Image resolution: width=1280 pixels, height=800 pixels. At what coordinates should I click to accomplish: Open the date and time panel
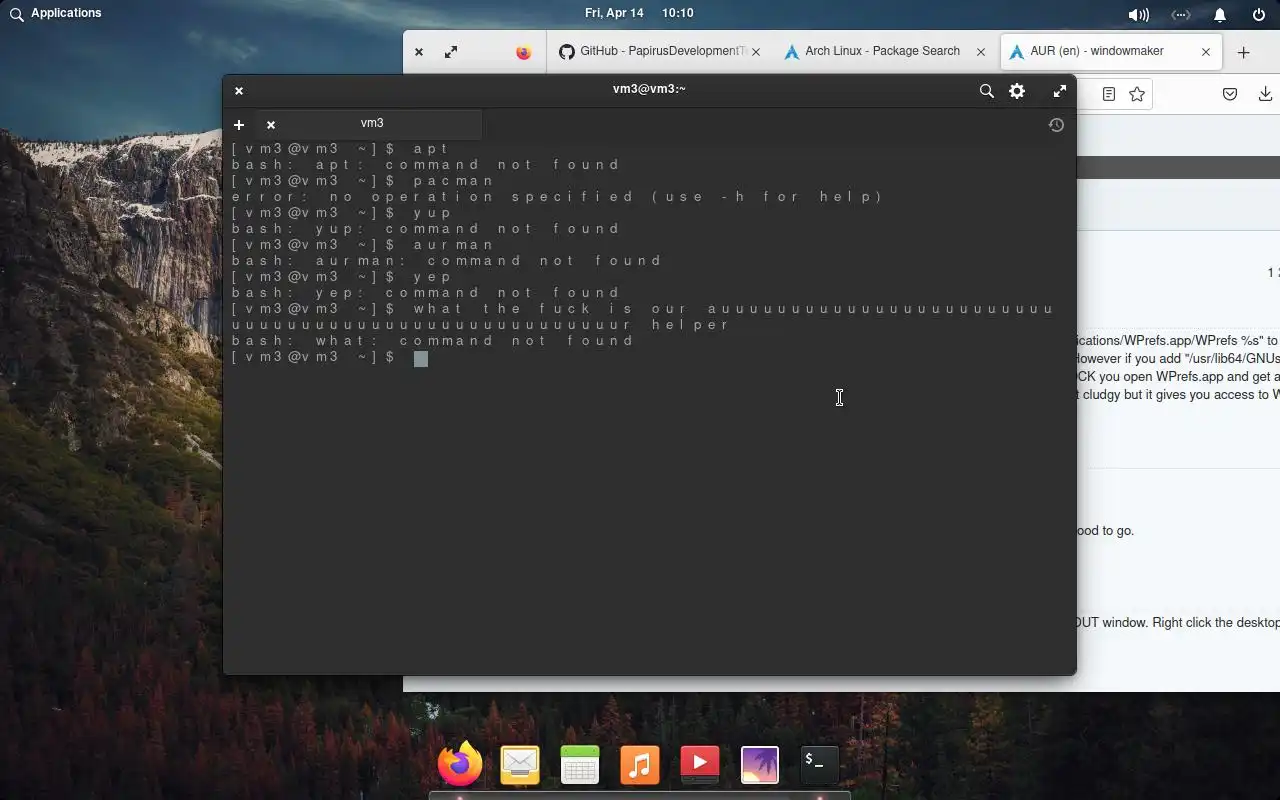pos(639,13)
